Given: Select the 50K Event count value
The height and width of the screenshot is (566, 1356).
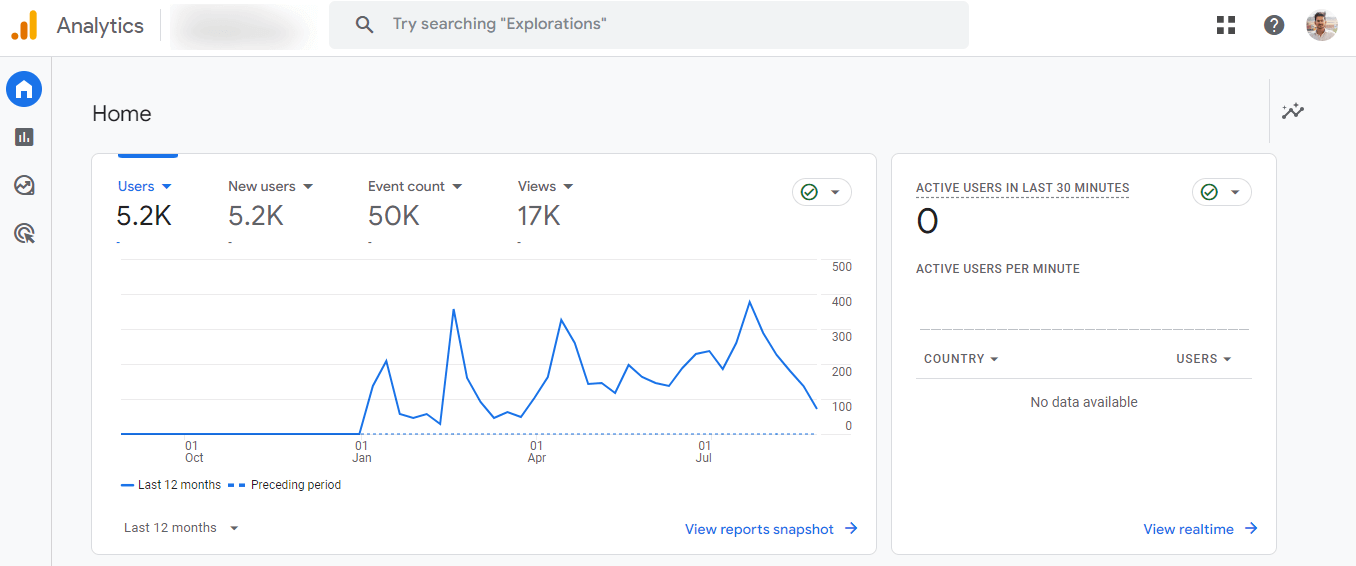Looking at the screenshot, I should click(x=394, y=216).
